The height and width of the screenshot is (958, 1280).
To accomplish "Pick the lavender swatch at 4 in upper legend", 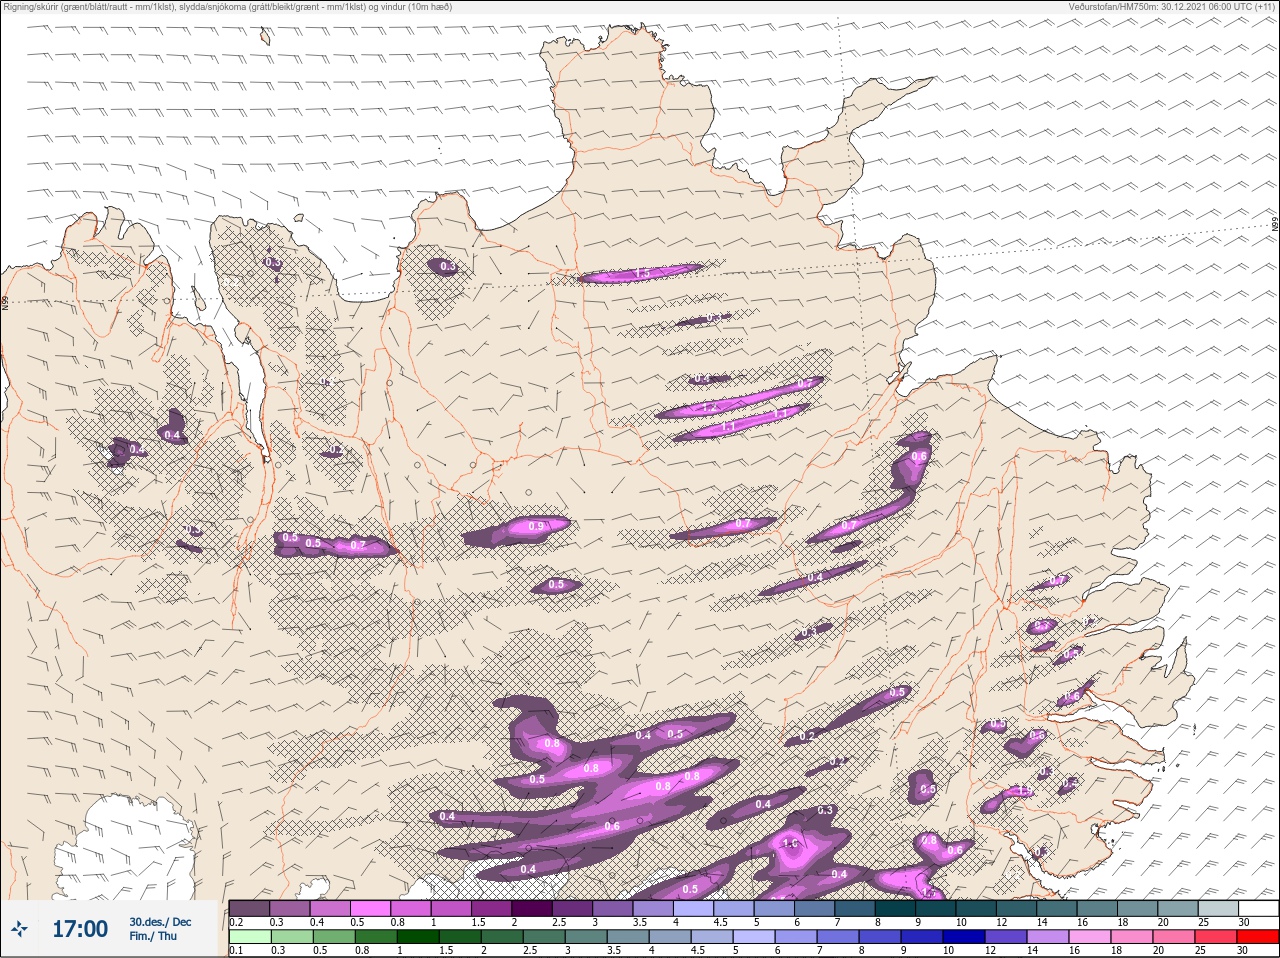I will (694, 908).
